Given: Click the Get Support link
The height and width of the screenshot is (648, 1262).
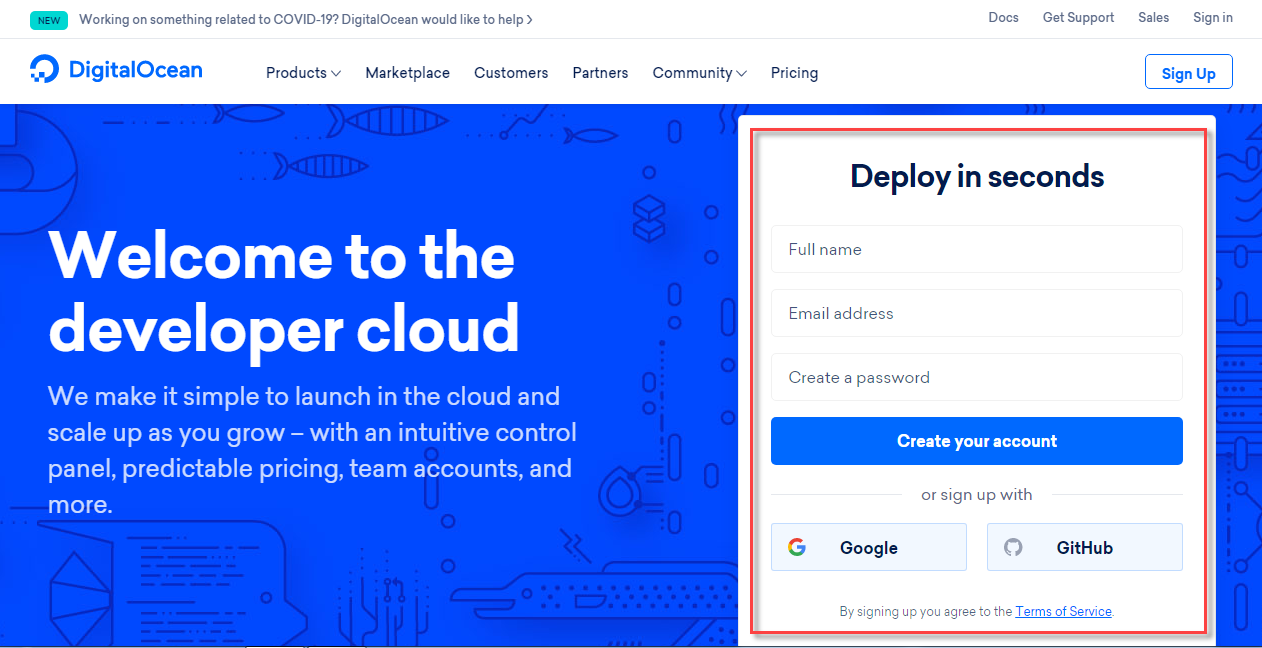Looking at the screenshot, I should coord(1078,17).
